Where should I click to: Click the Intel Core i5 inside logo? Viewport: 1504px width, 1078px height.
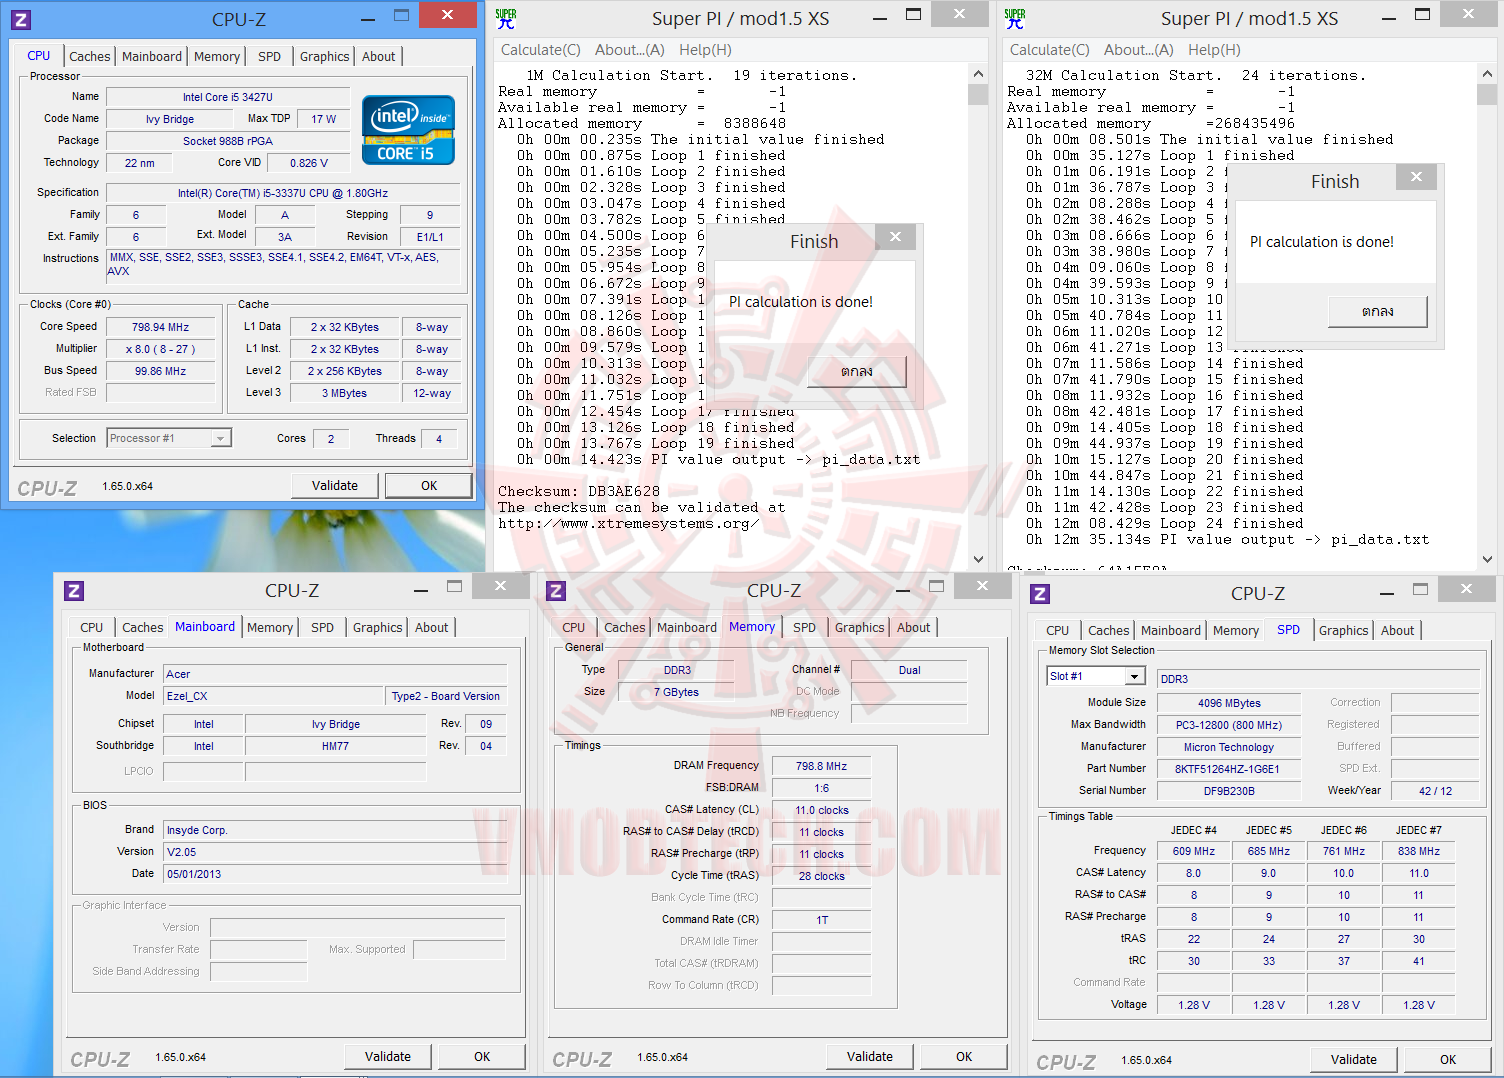tap(408, 130)
